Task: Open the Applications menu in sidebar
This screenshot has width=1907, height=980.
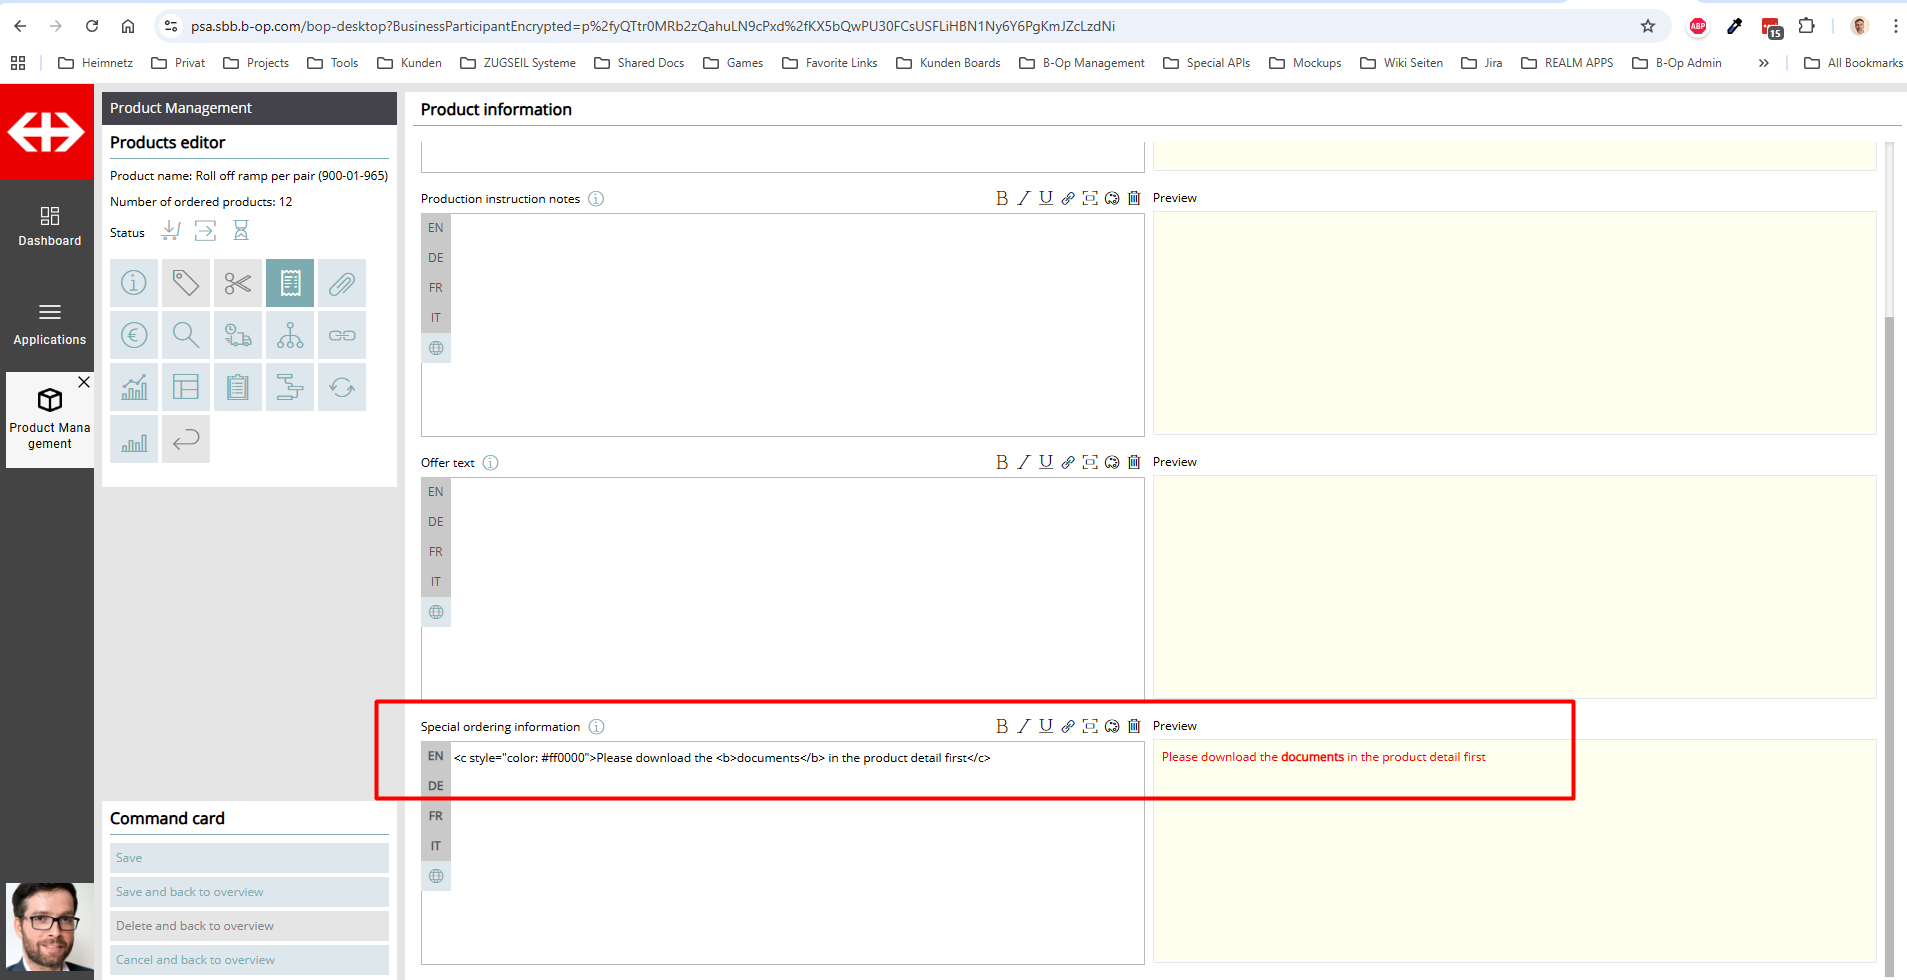Action: [x=49, y=324]
